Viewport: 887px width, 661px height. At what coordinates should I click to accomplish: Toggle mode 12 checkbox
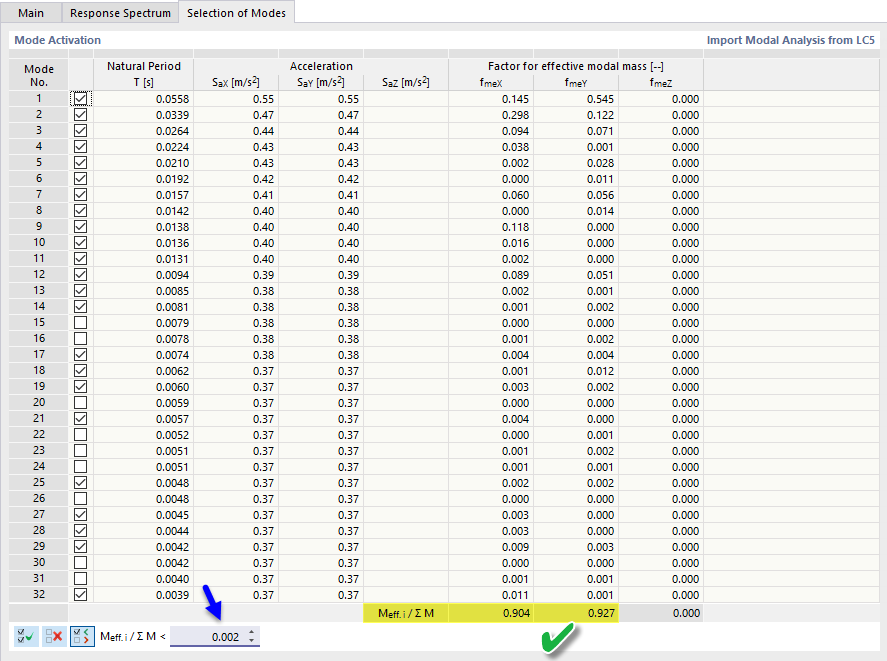(x=80, y=274)
